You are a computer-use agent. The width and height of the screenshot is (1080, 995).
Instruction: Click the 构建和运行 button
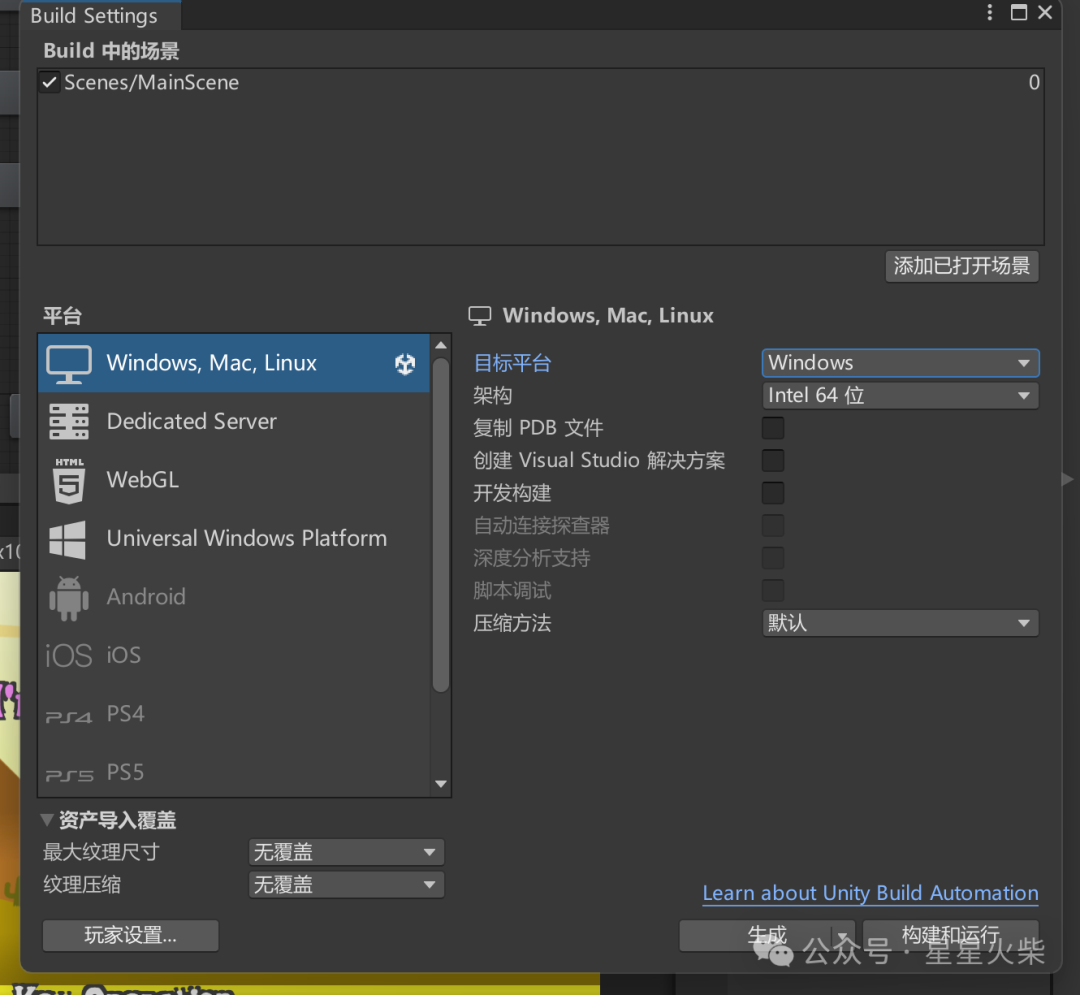coord(951,936)
